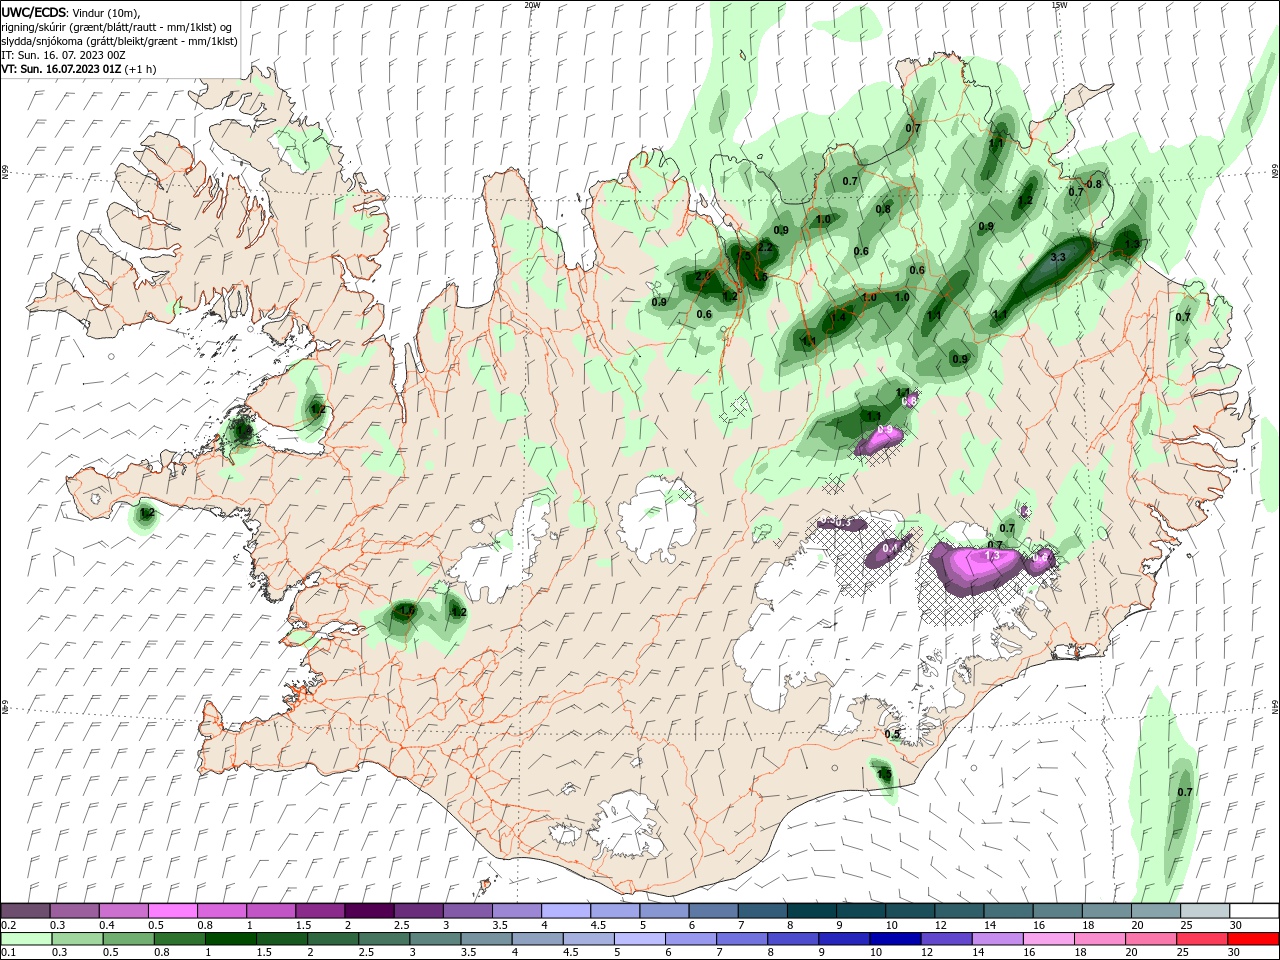1280x960 pixels.
Task: Pick the deep blue 10 mm swatch in the lower scale
Action: coord(894,939)
